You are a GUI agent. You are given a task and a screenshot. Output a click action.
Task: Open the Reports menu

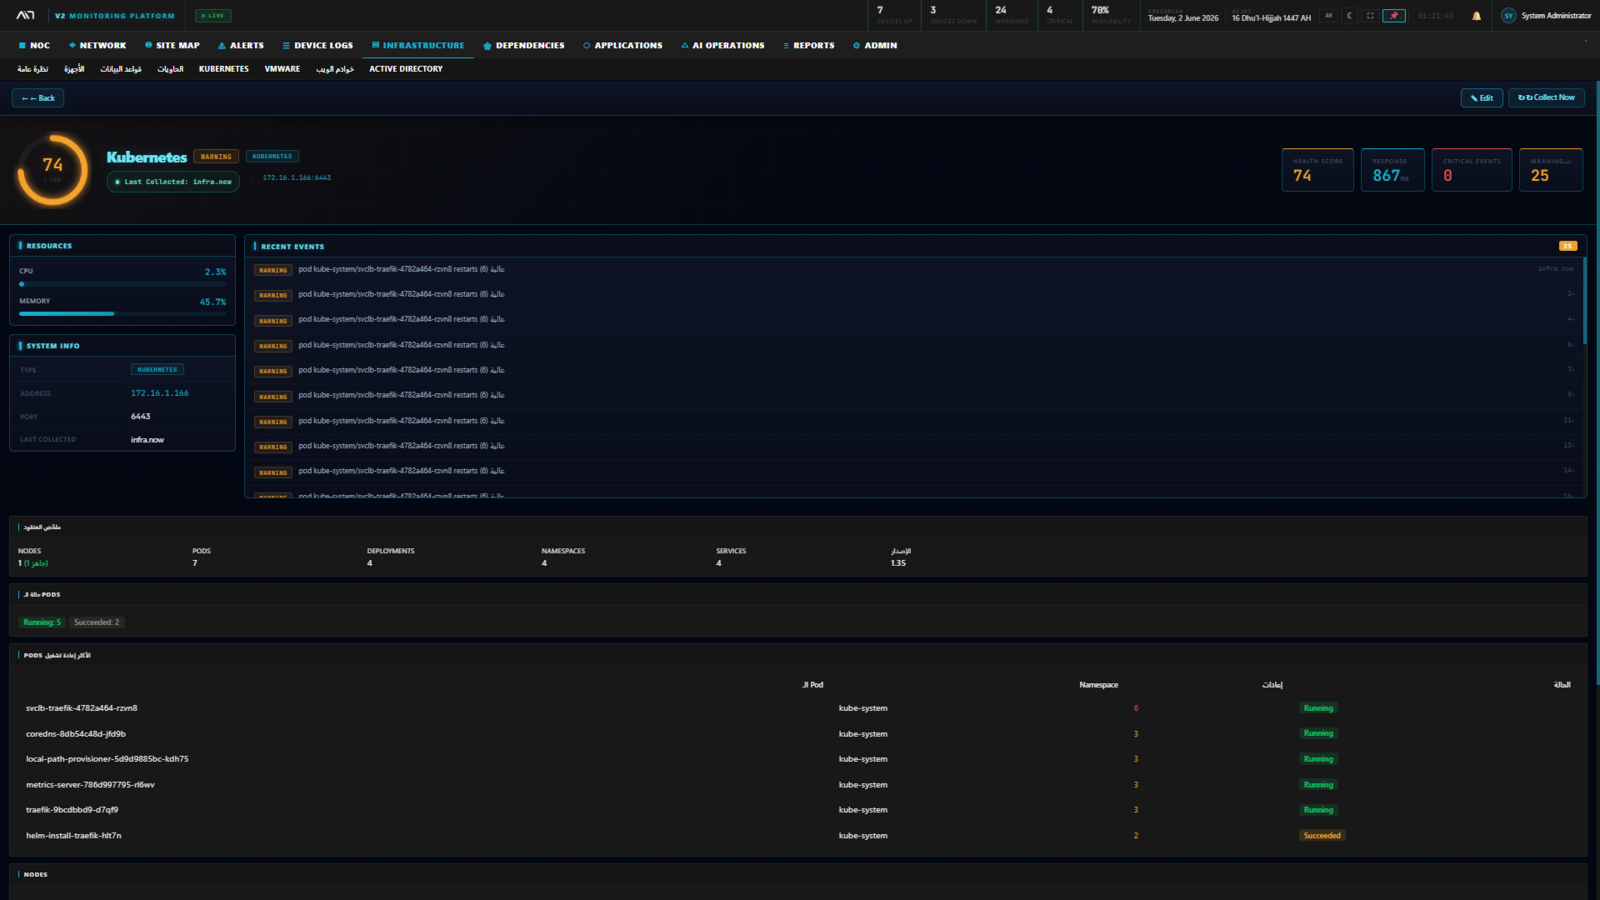coord(809,45)
